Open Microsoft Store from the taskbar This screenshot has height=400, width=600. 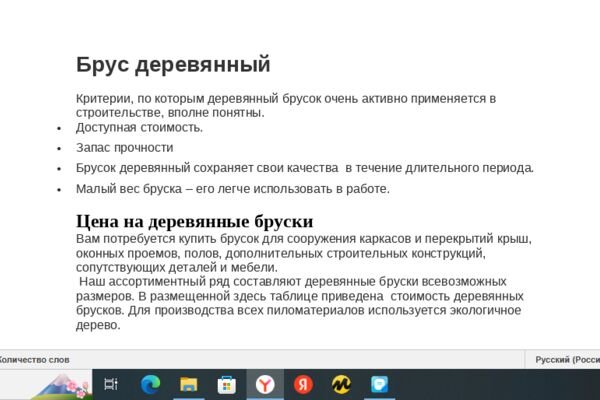pyautogui.click(x=227, y=385)
